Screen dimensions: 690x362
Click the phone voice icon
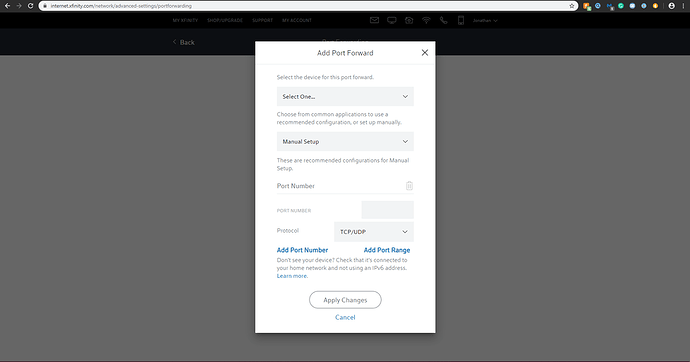pos(443,20)
